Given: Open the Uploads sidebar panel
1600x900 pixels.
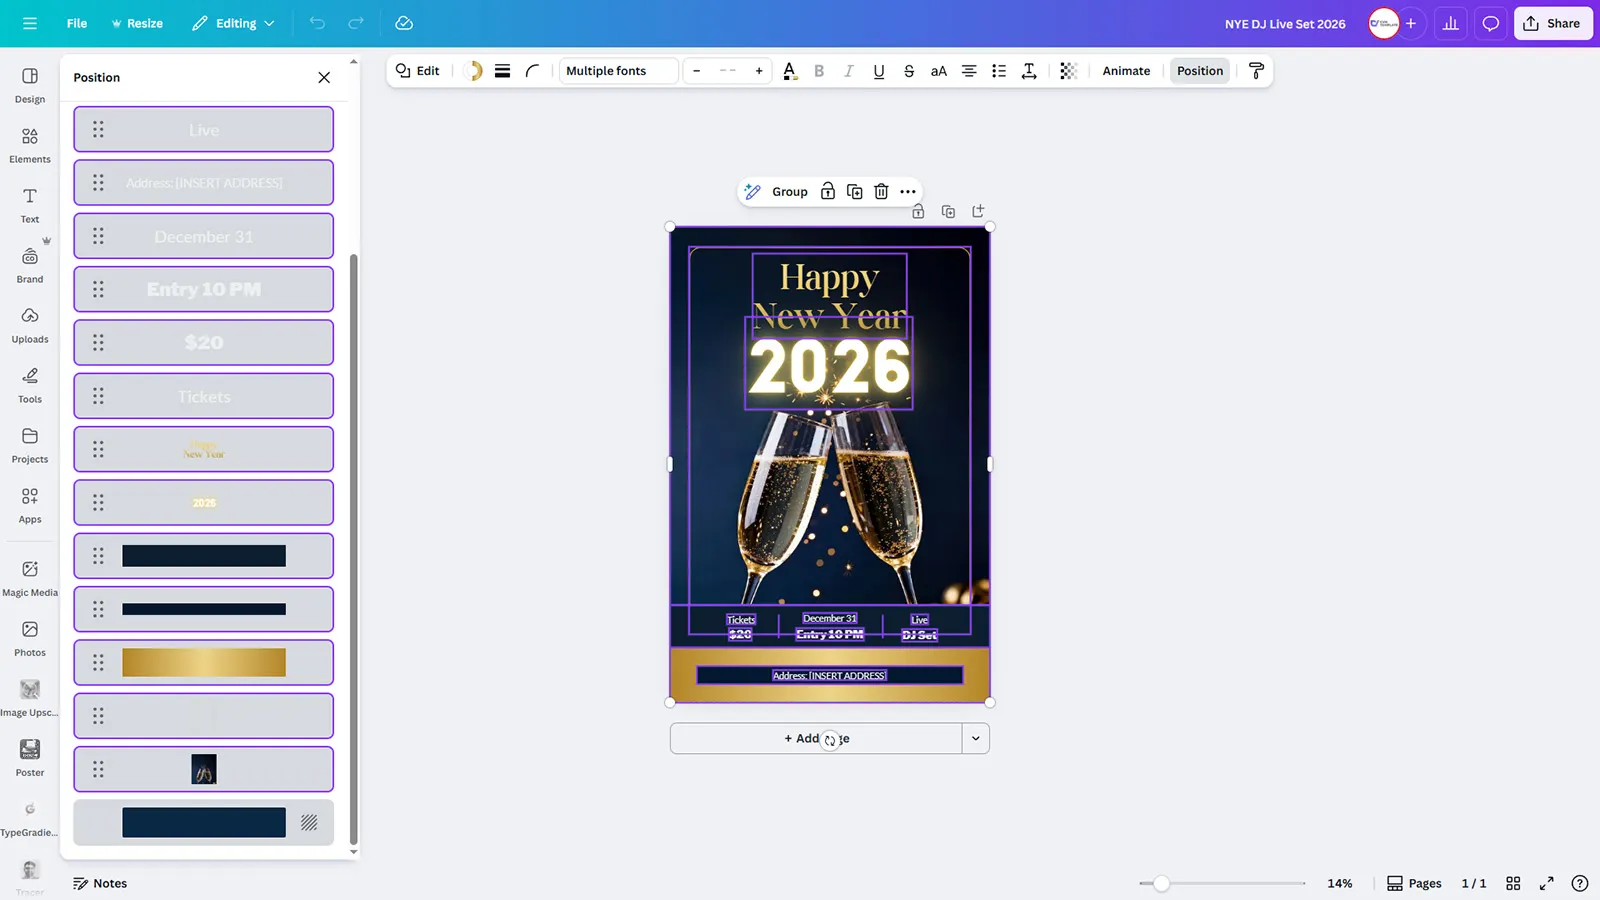Looking at the screenshot, I should (30, 325).
